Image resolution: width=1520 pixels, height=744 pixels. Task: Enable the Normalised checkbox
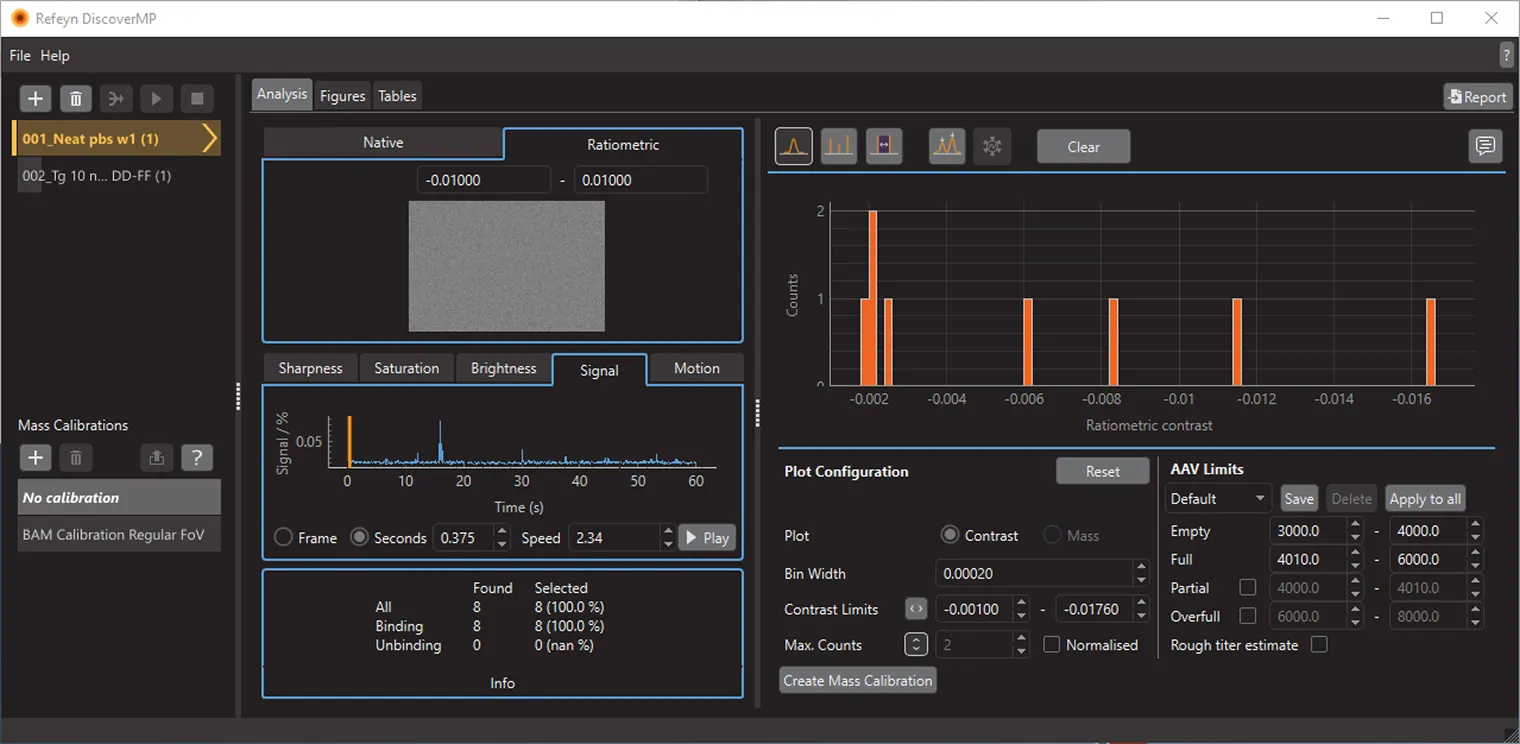point(1051,645)
